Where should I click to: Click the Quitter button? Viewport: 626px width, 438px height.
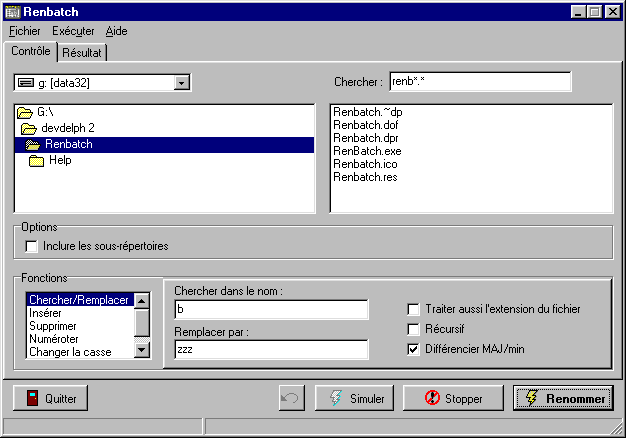(x=51, y=398)
